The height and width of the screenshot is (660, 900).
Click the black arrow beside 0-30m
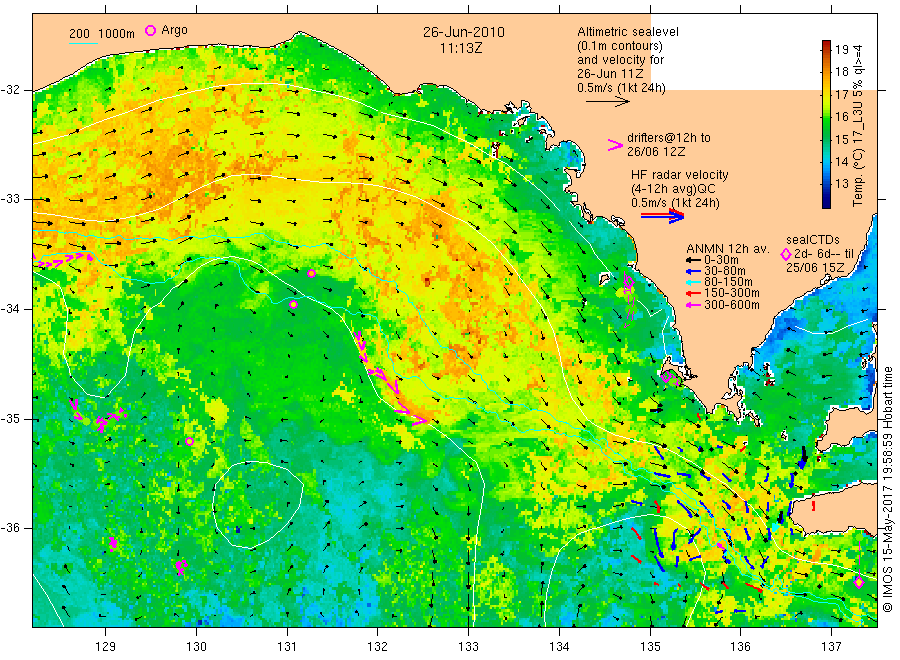693,260
